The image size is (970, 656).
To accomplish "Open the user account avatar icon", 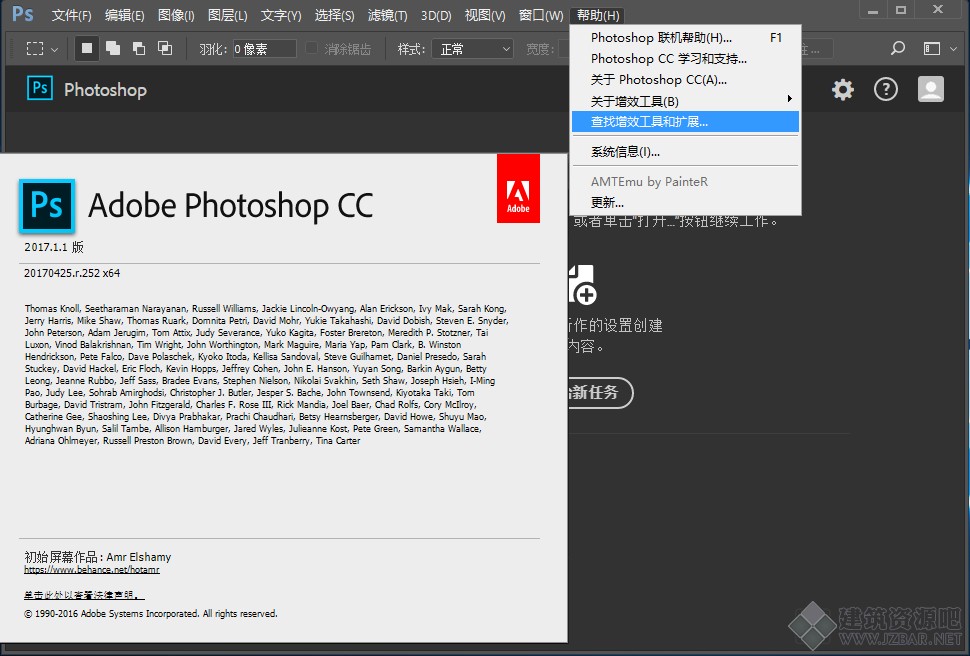I will pos(930,89).
